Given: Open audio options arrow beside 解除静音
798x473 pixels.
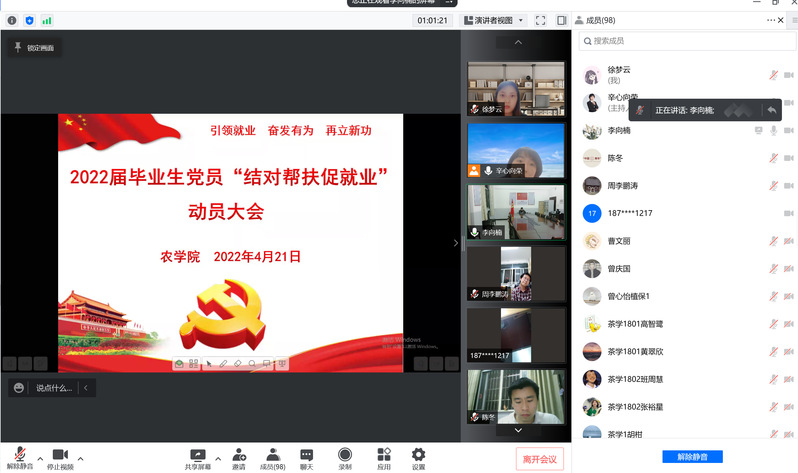Looking at the screenshot, I should (x=40, y=459).
